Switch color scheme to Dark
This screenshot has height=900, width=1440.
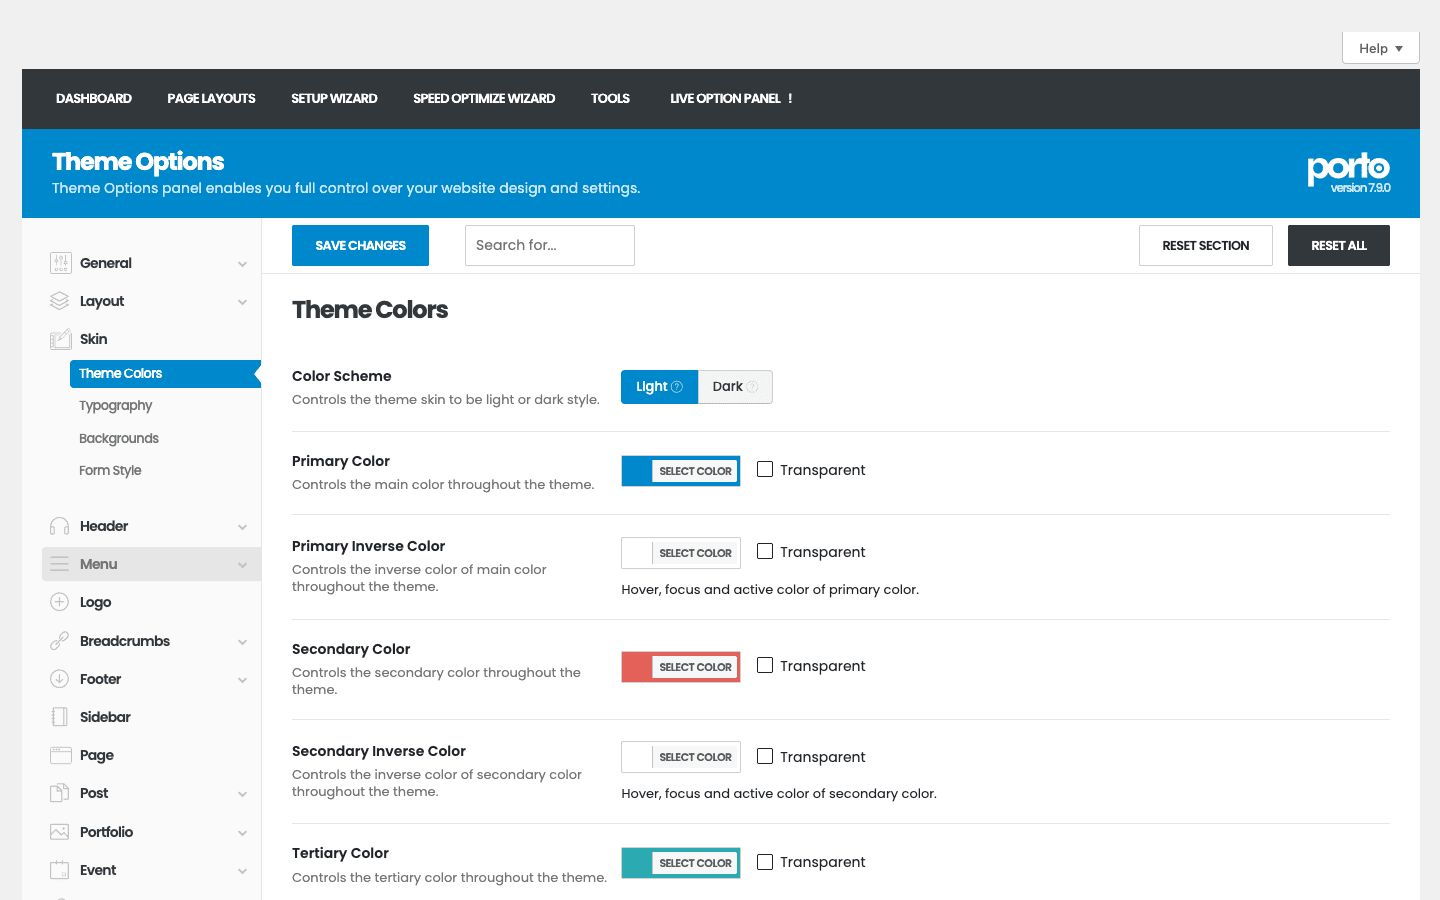(x=735, y=387)
